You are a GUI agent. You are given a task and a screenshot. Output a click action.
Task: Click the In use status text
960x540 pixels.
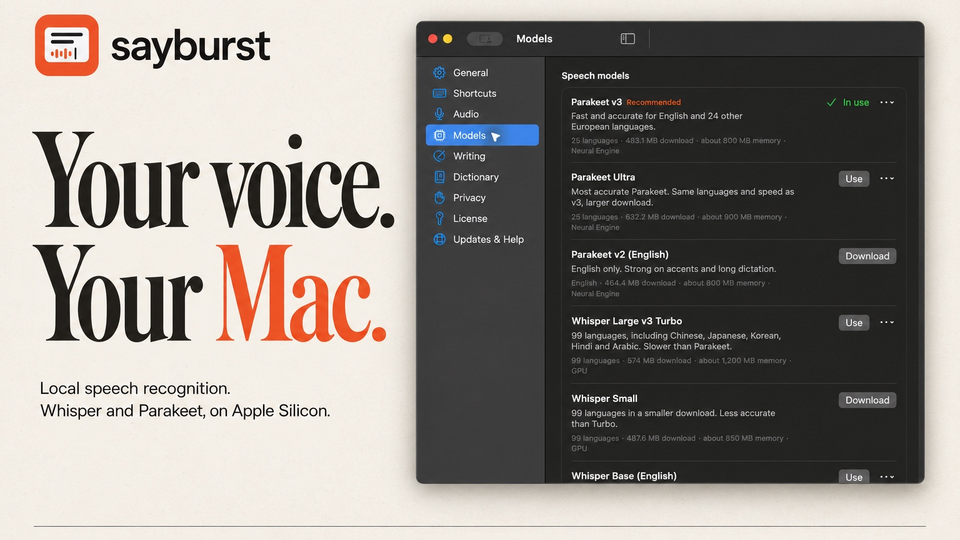[855, 102]
